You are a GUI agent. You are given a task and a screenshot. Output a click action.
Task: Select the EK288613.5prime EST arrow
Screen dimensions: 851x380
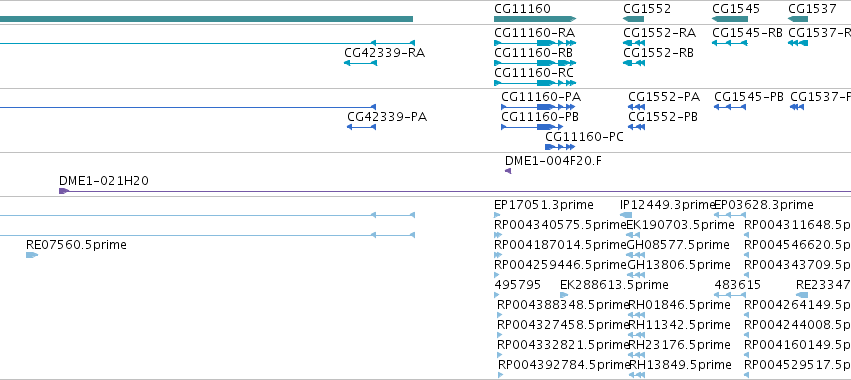[564, 295]
